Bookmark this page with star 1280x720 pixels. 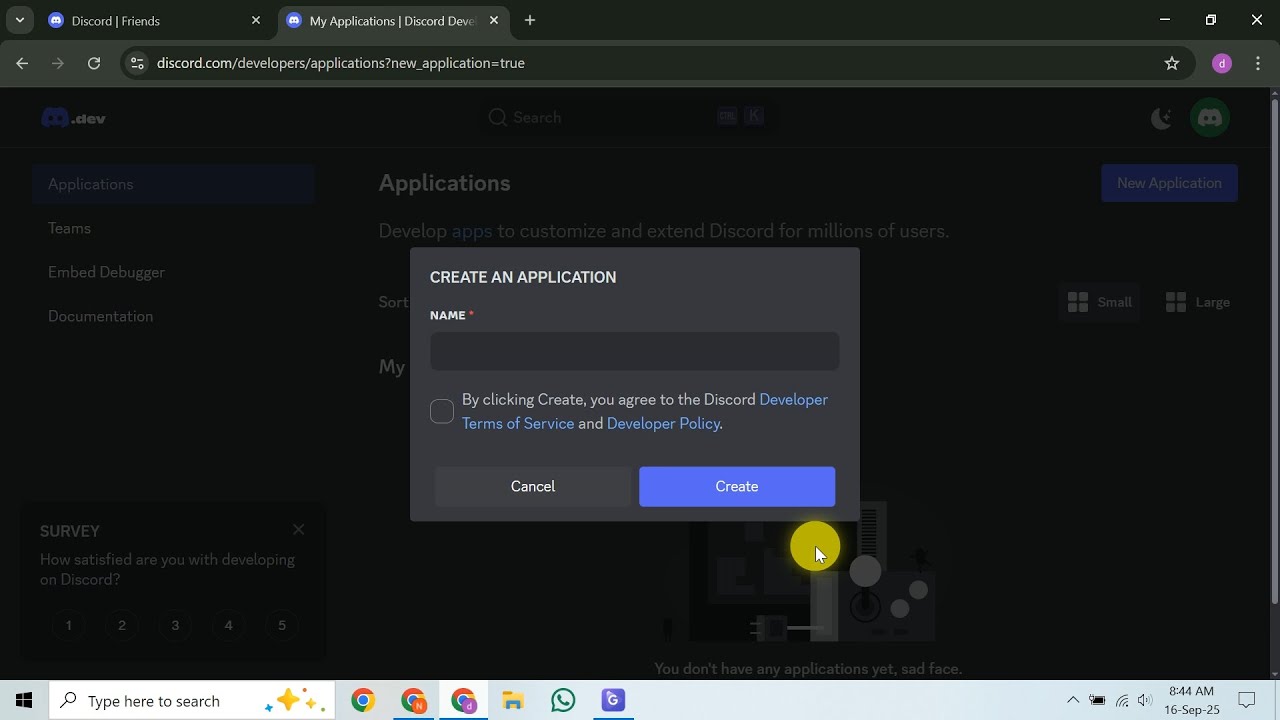tap(1172, 63)
